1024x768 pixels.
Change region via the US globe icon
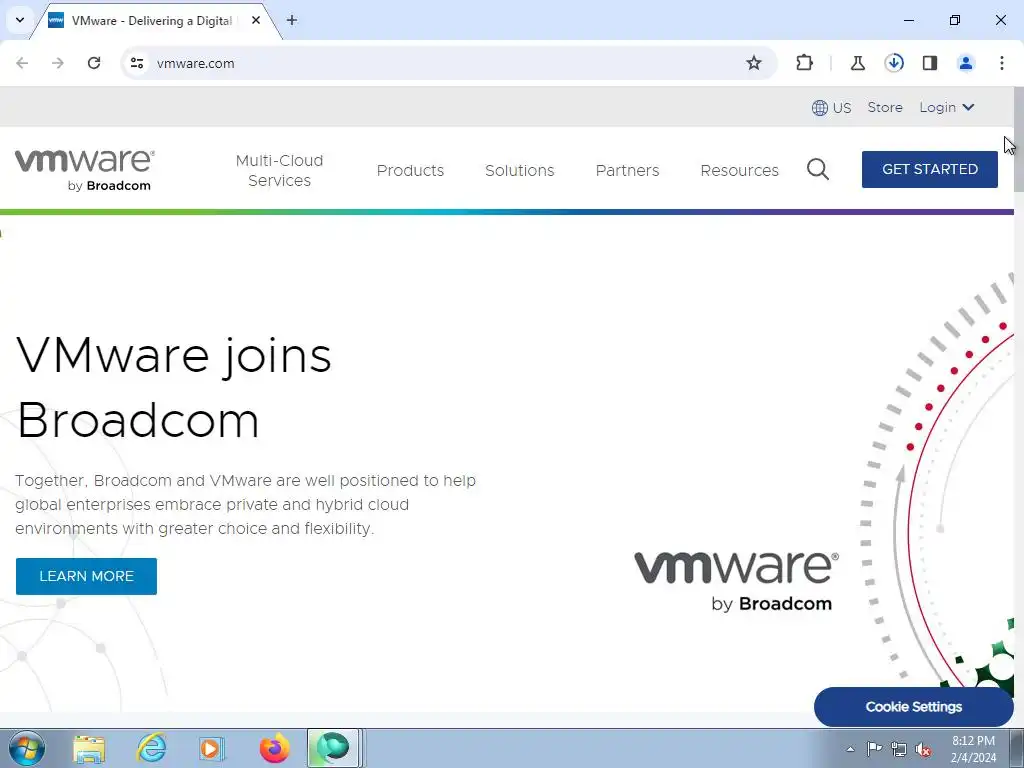[831, 108]
